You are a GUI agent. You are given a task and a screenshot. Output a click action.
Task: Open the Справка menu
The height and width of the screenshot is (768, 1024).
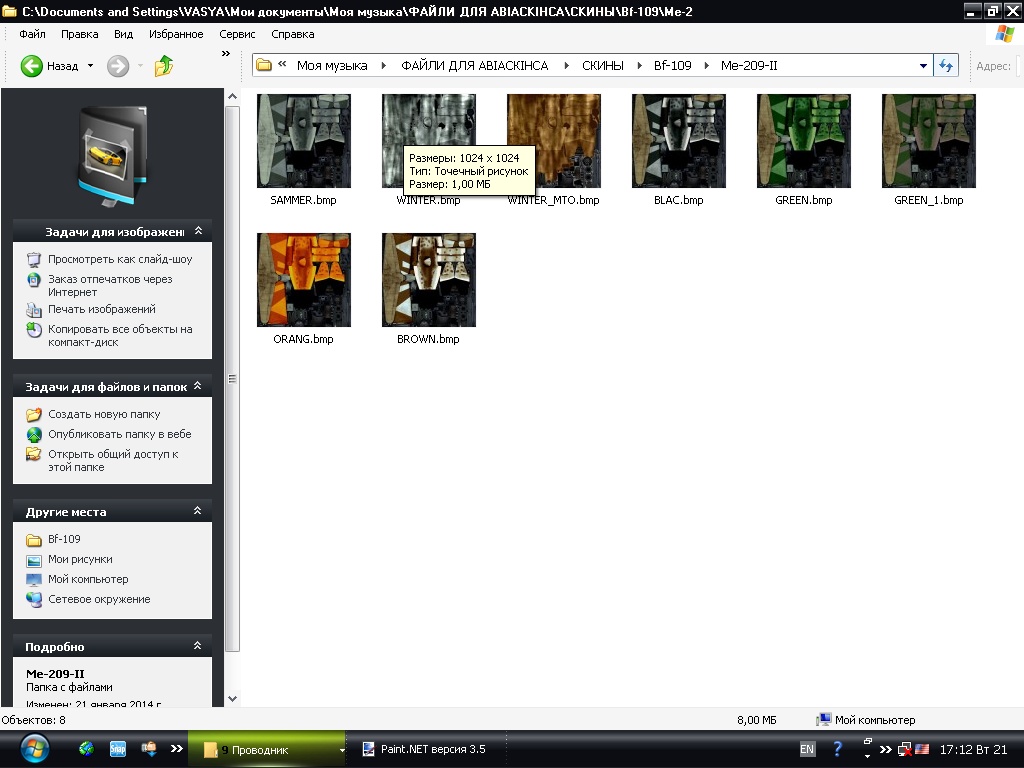tap(293, 34)
